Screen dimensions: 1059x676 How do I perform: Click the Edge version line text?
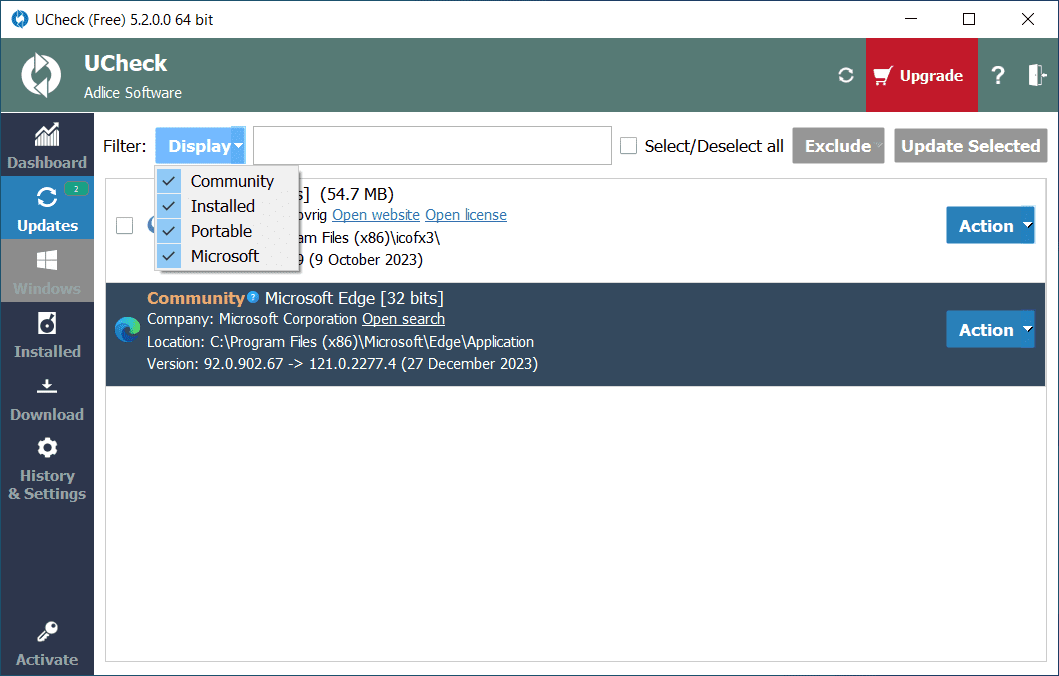coord(342,364)
